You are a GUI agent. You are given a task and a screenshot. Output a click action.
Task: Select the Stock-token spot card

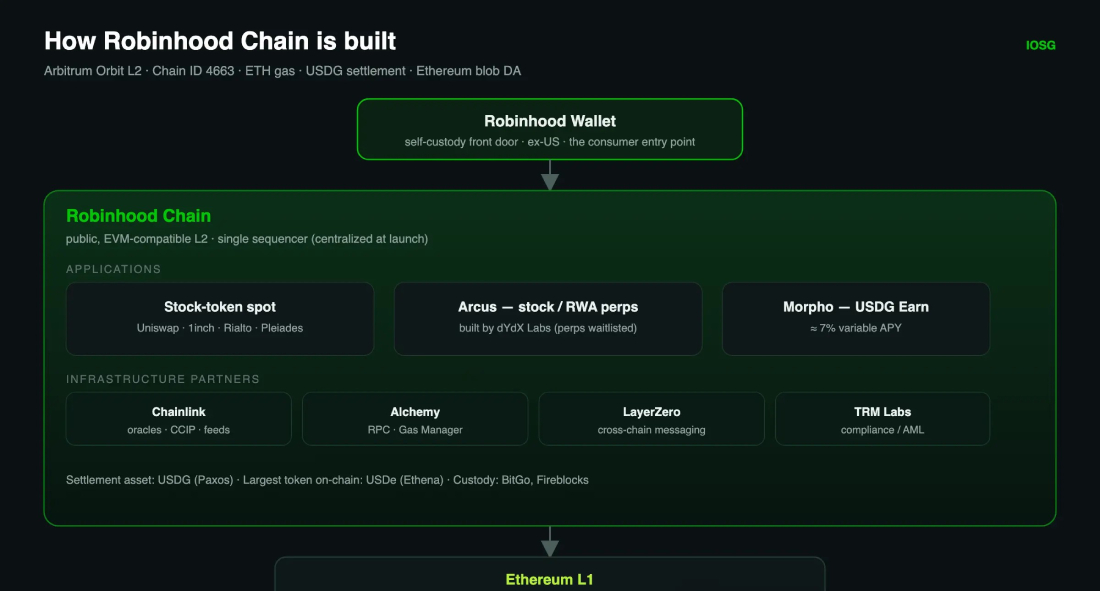click(x=220, y=319)
